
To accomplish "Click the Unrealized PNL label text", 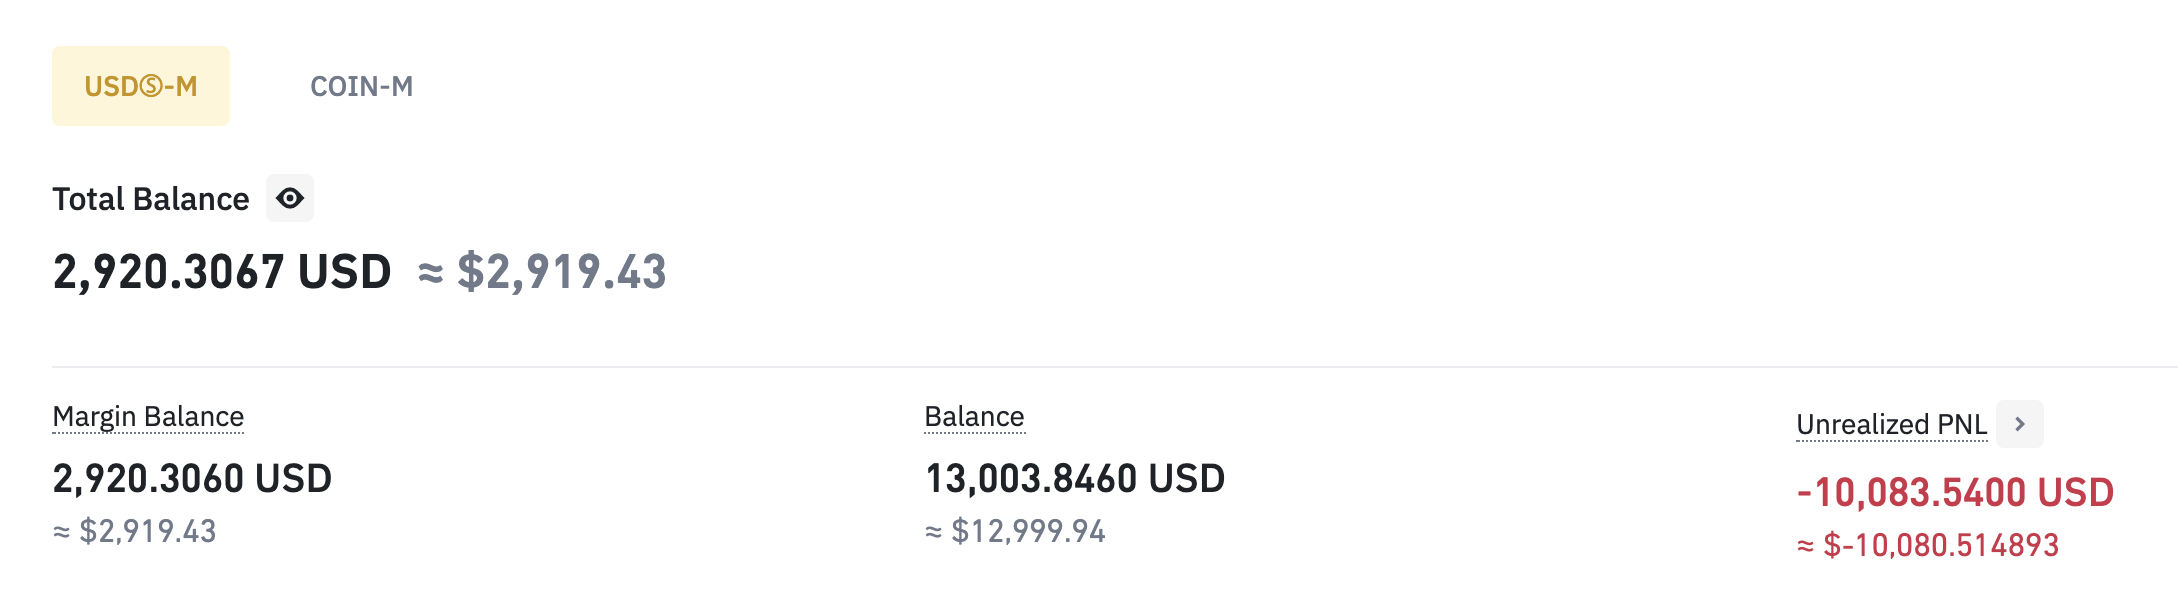I will click(x=1892, y=424).
